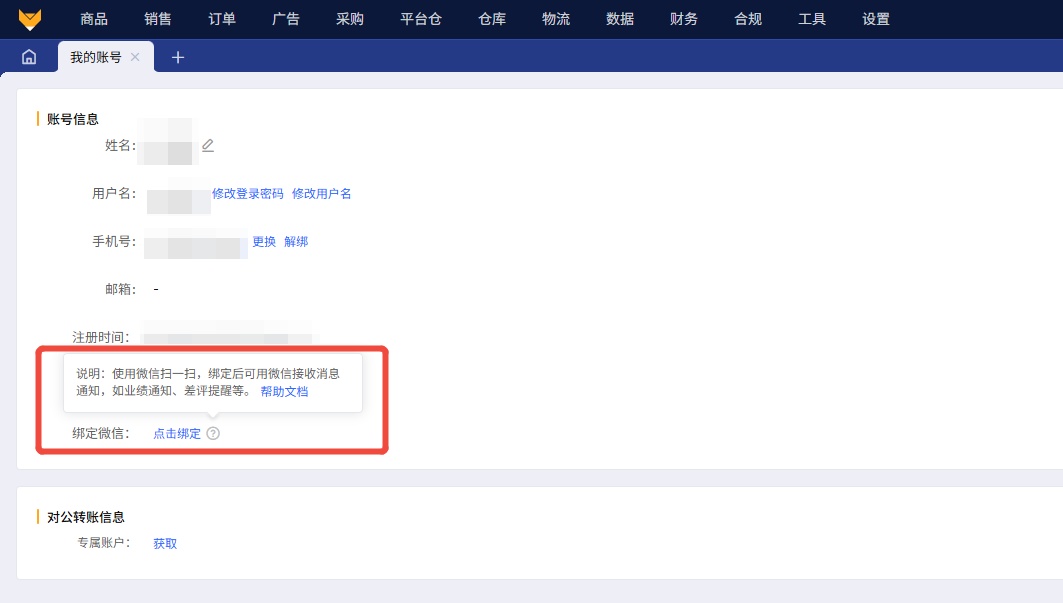1063x603 pixels.
Task: Open the 财务 menu
Action: 683,19
